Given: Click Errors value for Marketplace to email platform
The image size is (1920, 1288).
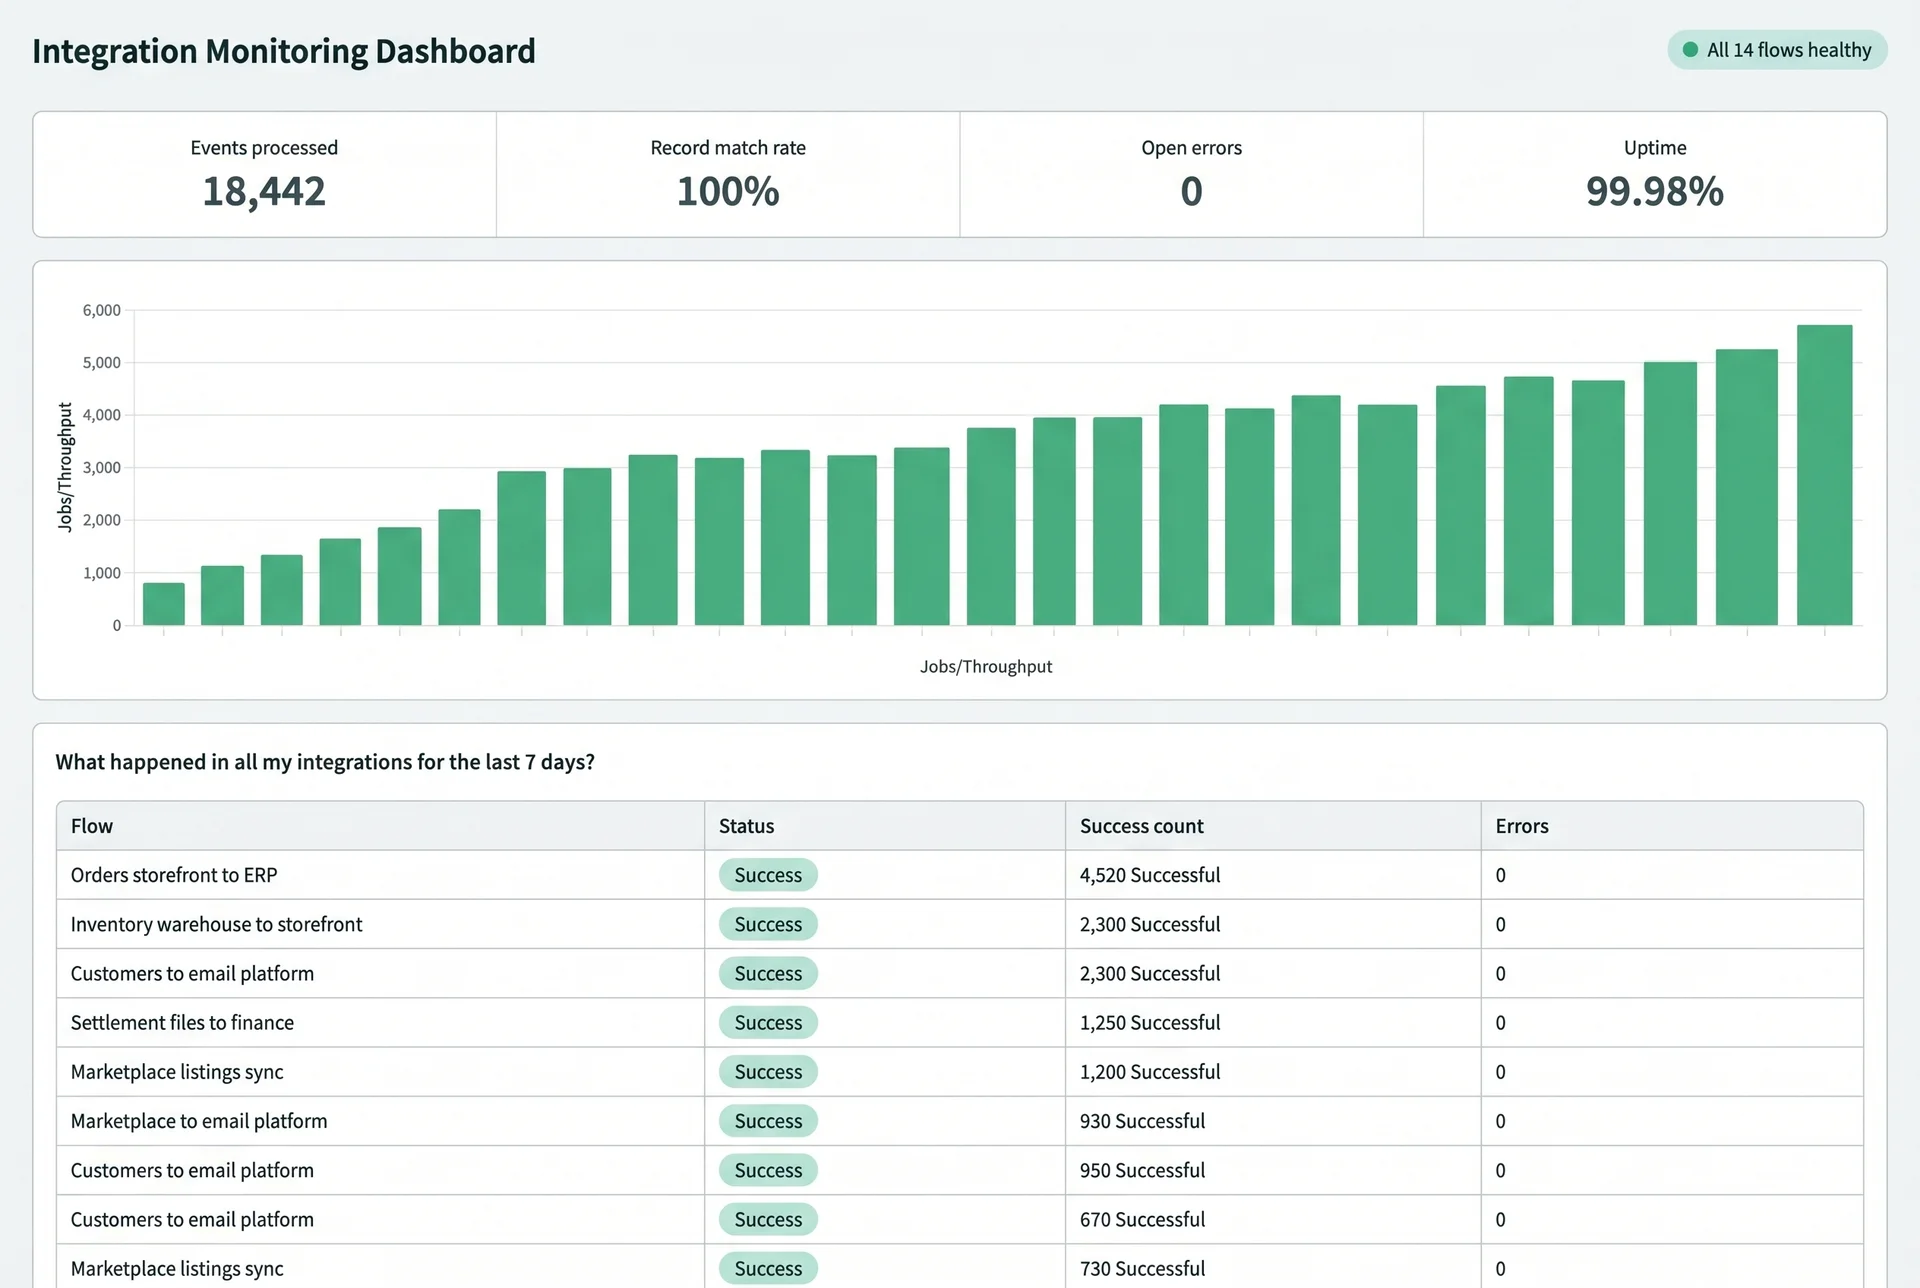Looking at the screenshot, I should (x=1500, y=1121).
